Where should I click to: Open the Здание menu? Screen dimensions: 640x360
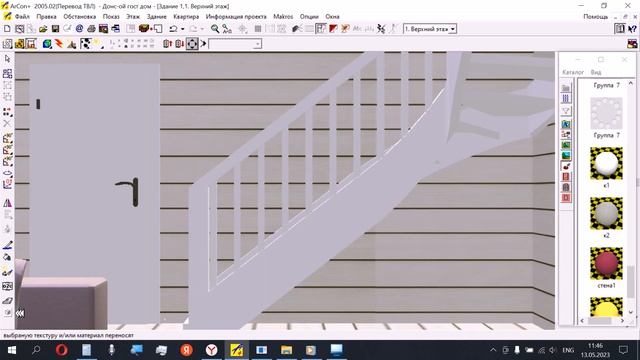click(x=157, y=16)
